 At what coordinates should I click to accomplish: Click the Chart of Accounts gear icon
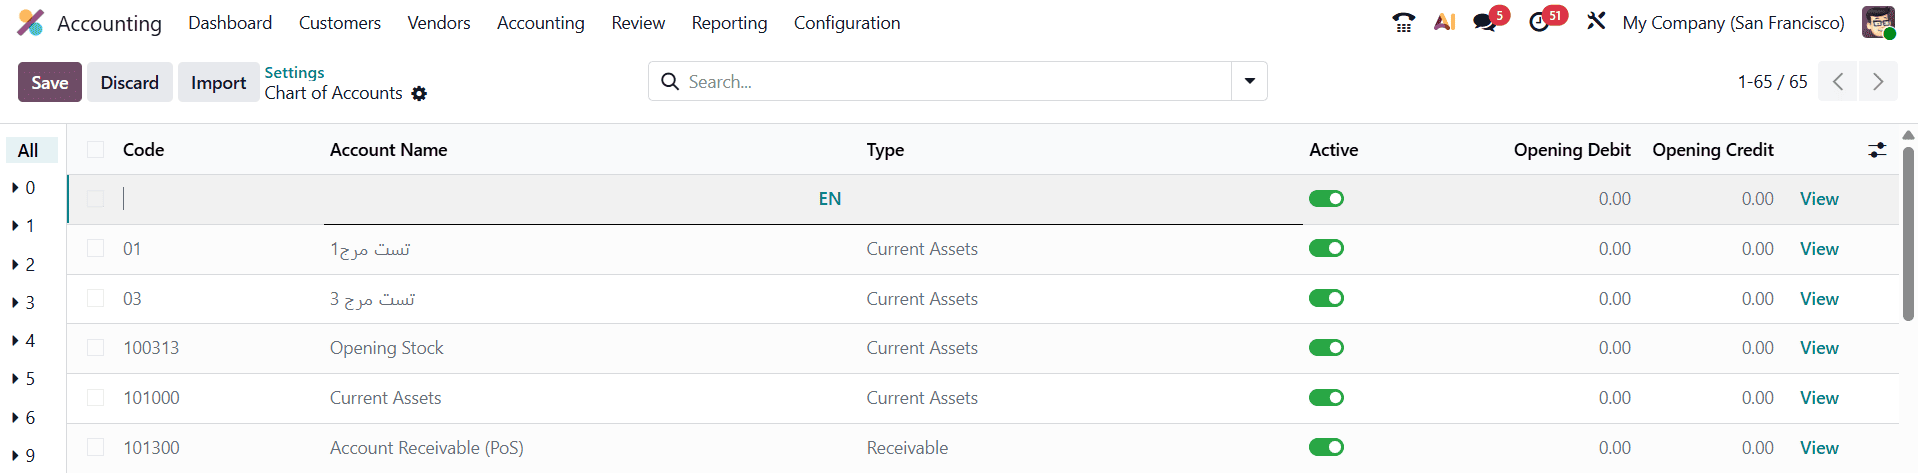419,93
